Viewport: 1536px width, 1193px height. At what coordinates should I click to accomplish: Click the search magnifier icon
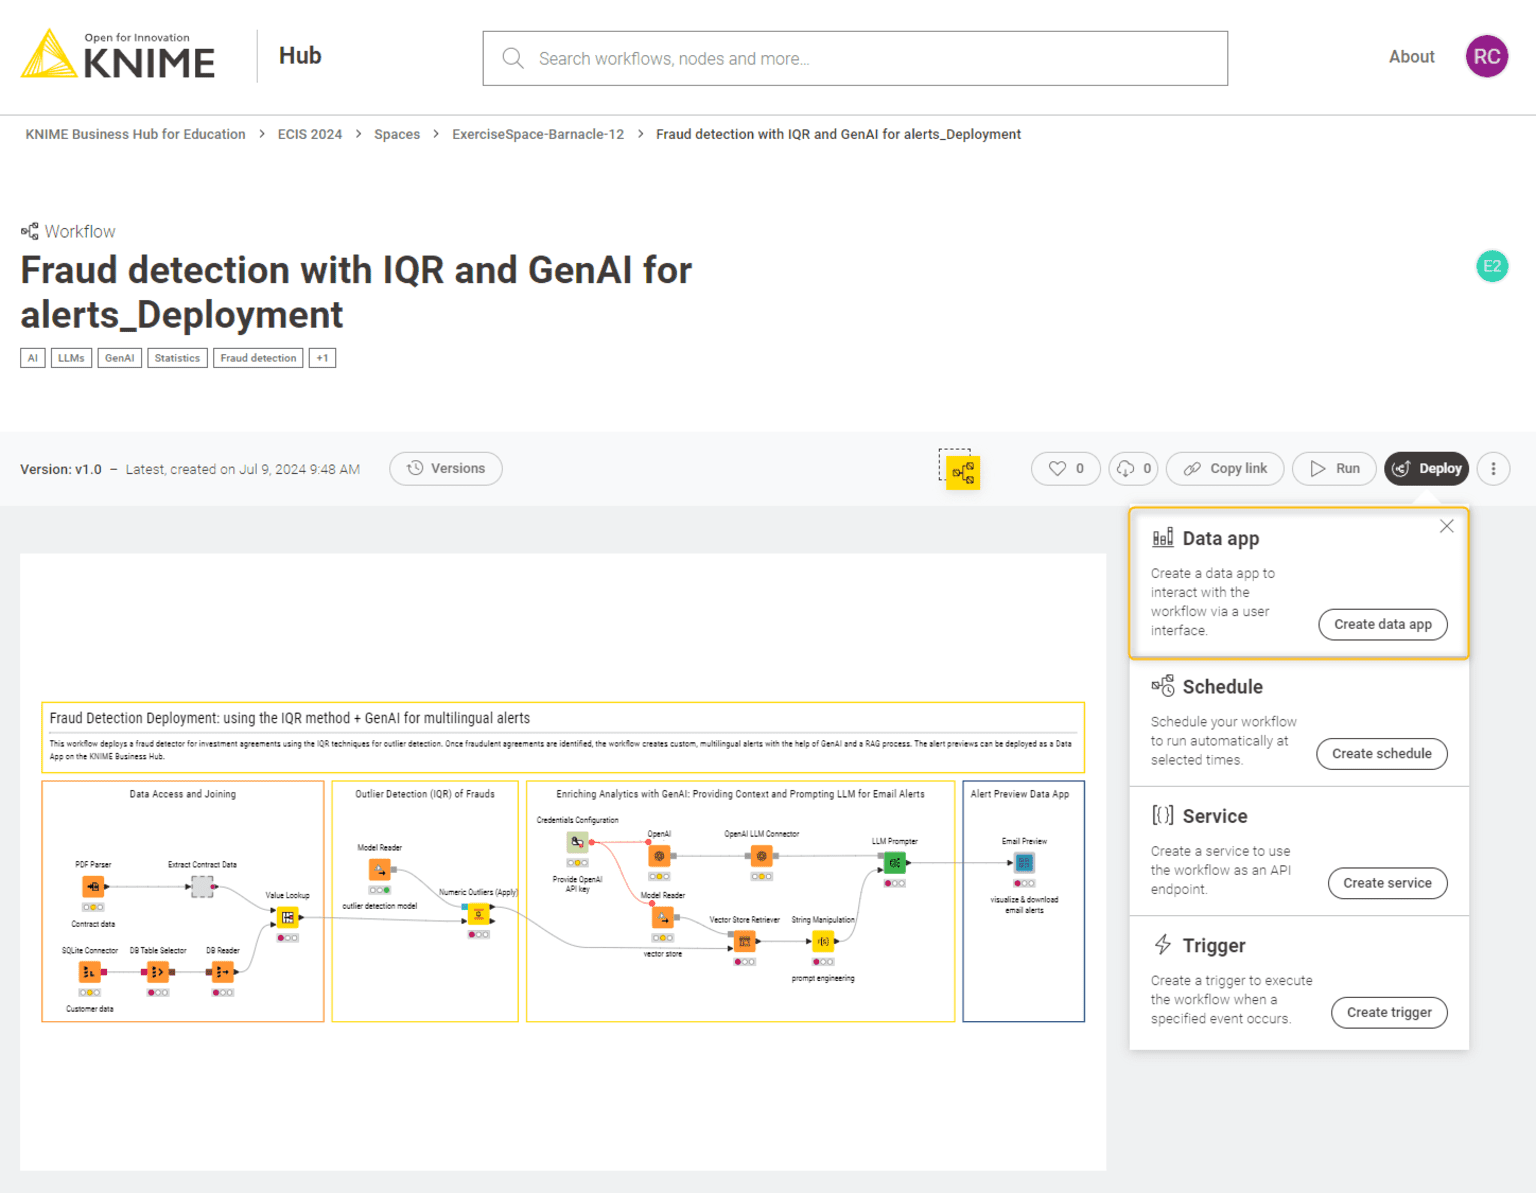513,58
